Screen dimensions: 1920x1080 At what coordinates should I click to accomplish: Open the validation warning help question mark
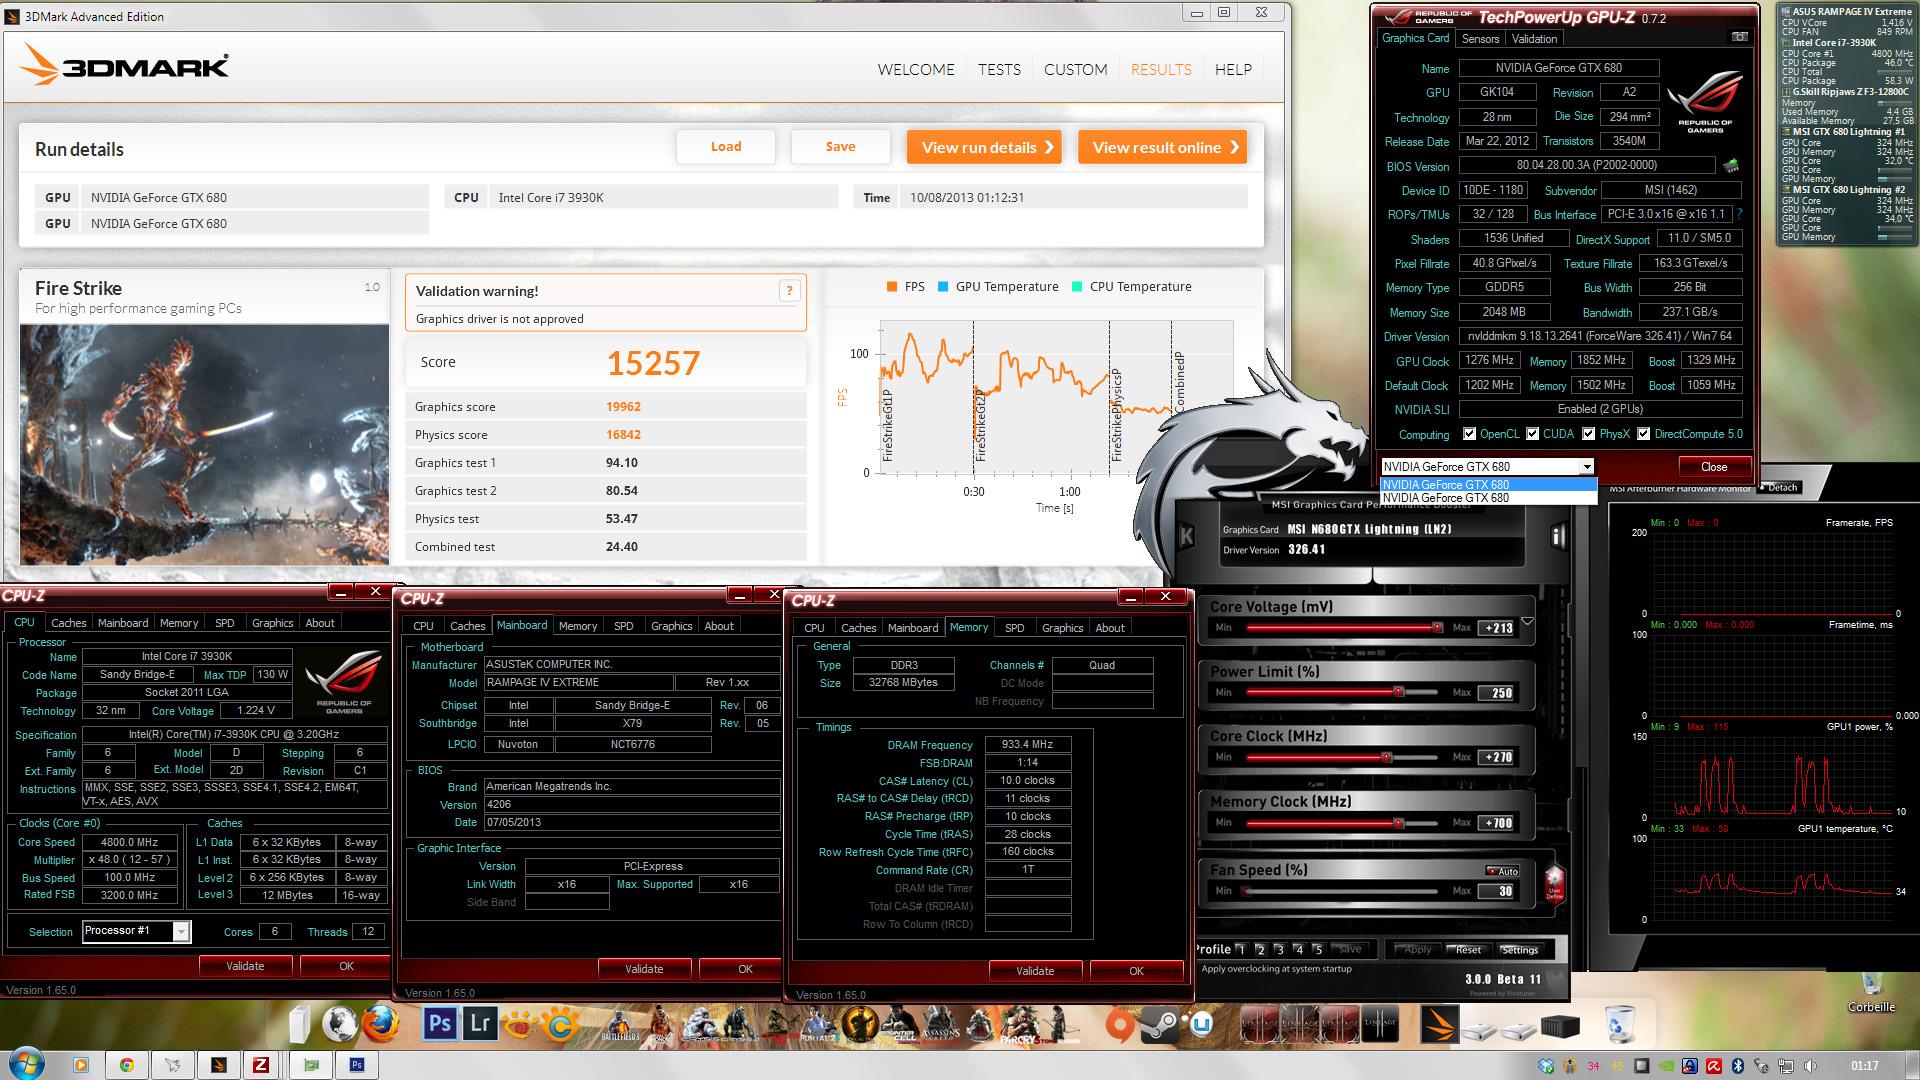tap(789, 291)
